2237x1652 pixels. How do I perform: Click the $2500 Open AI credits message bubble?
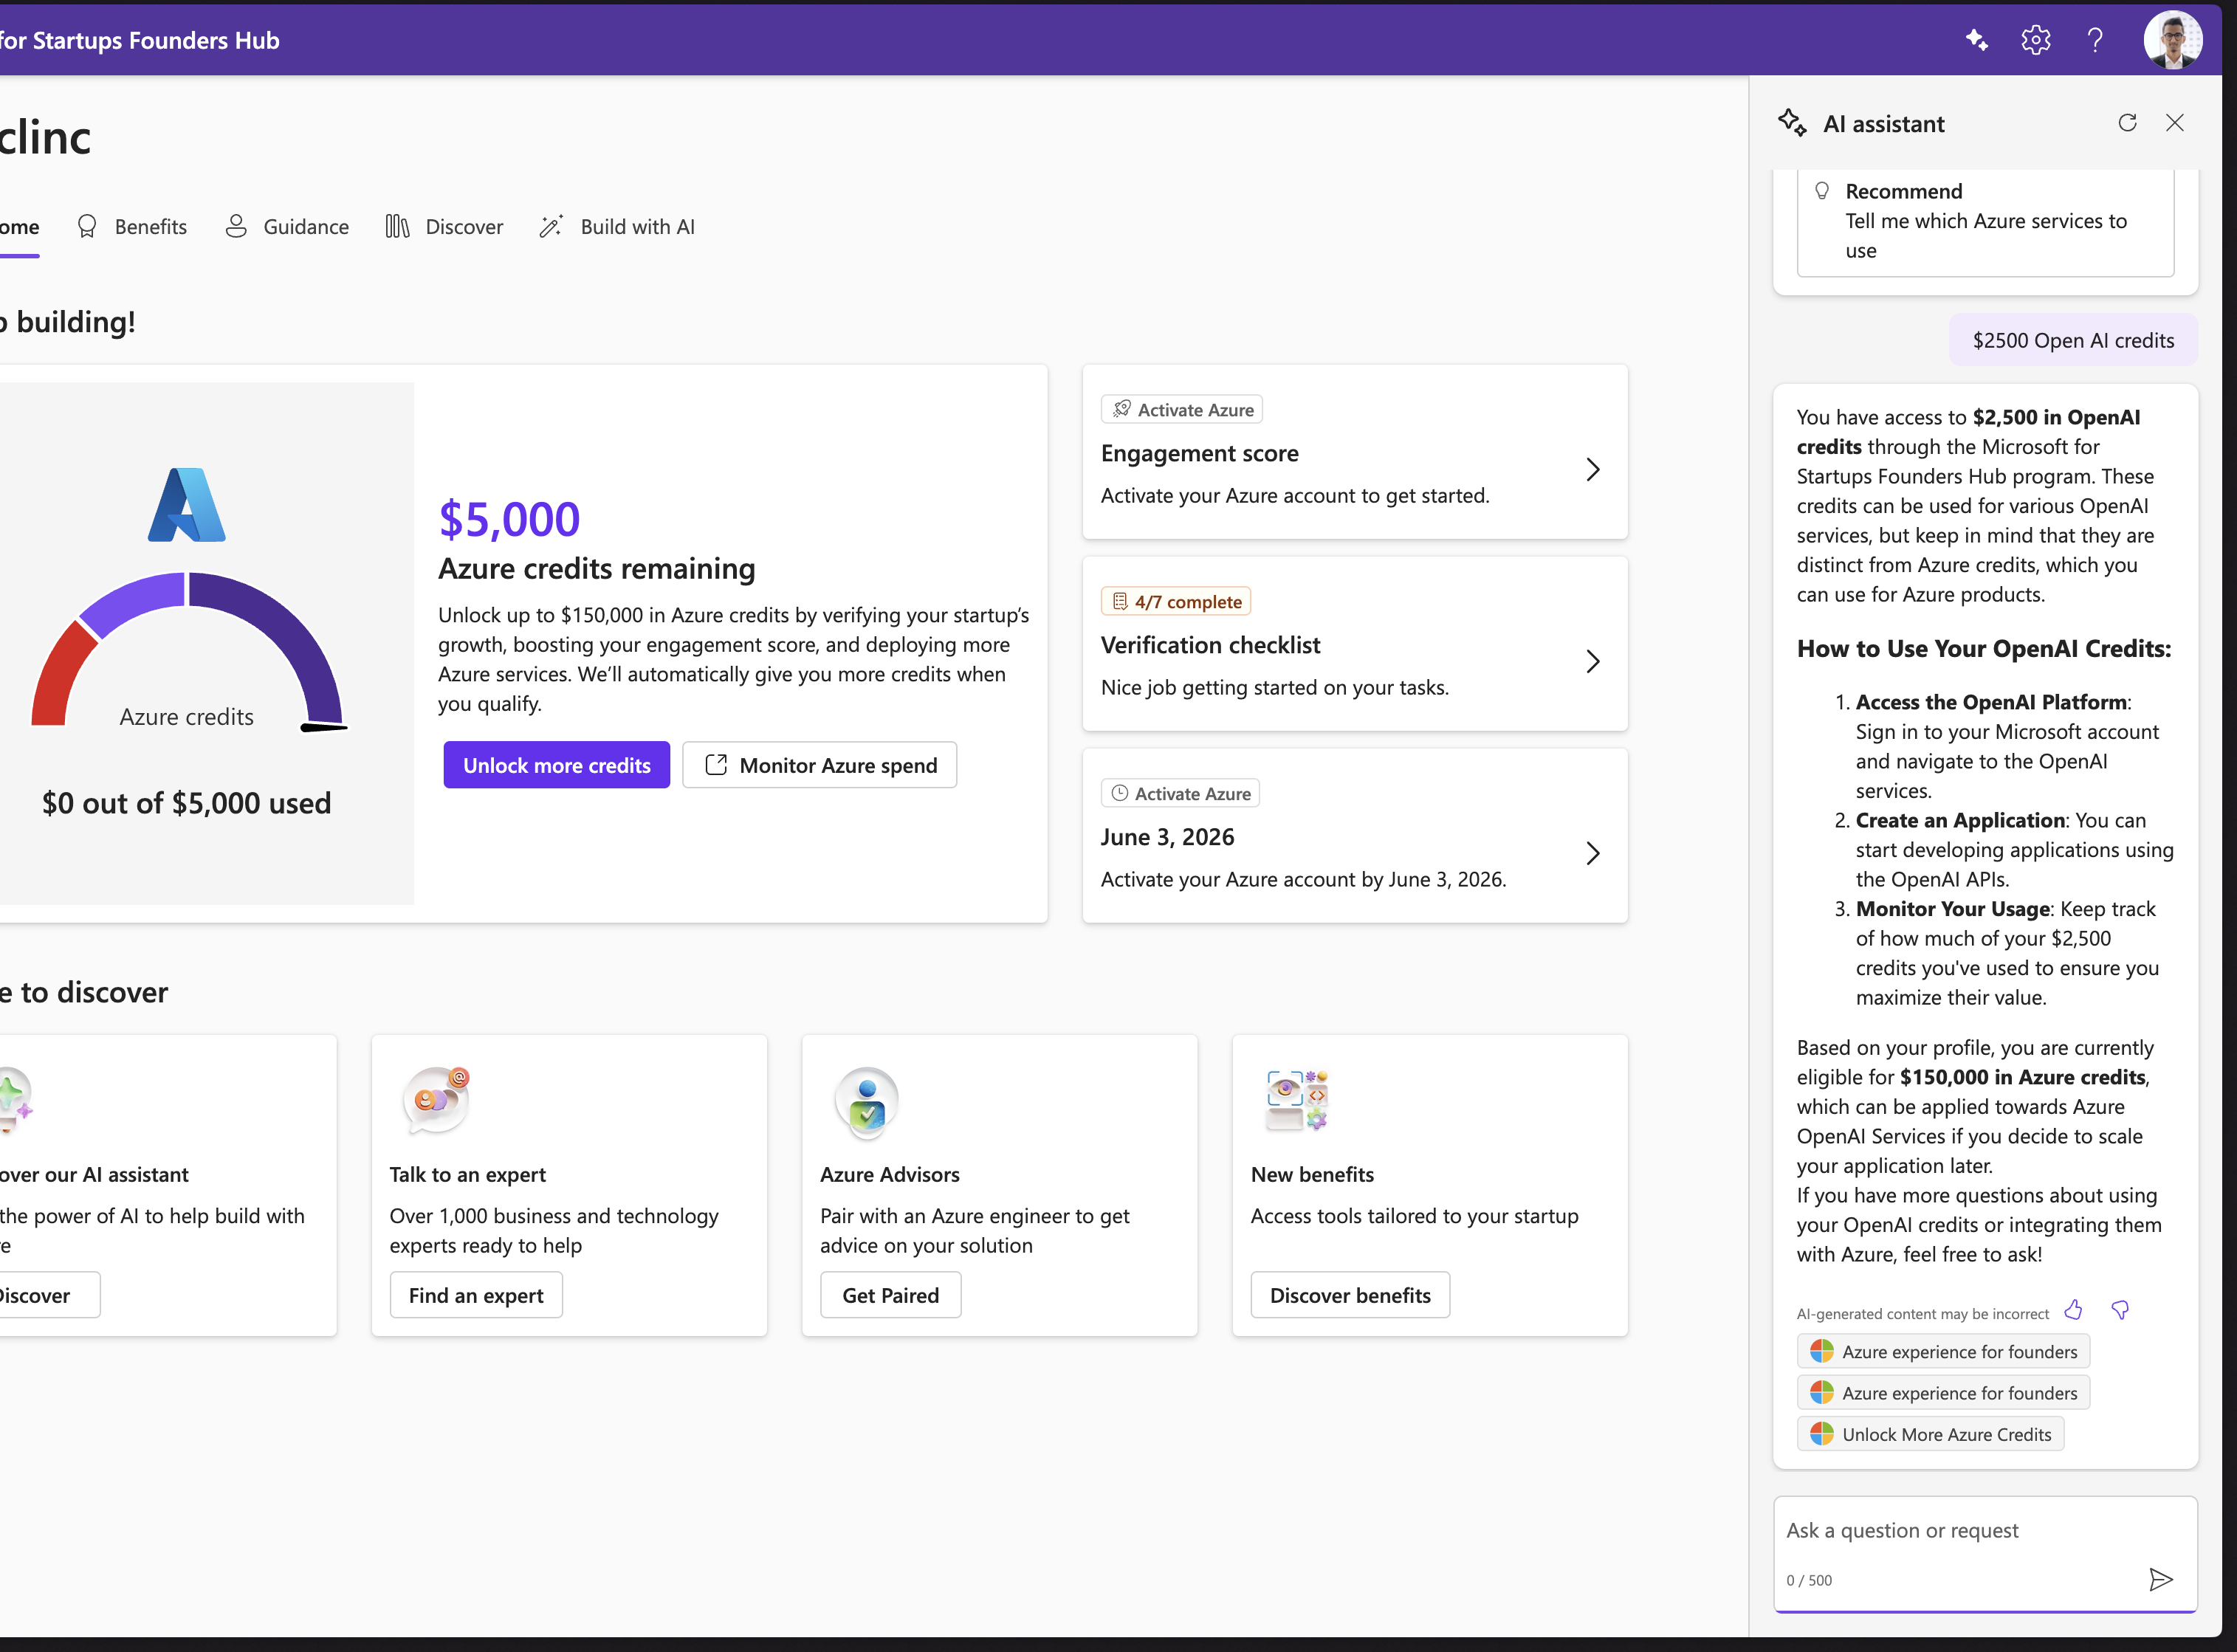point(2073,340)
